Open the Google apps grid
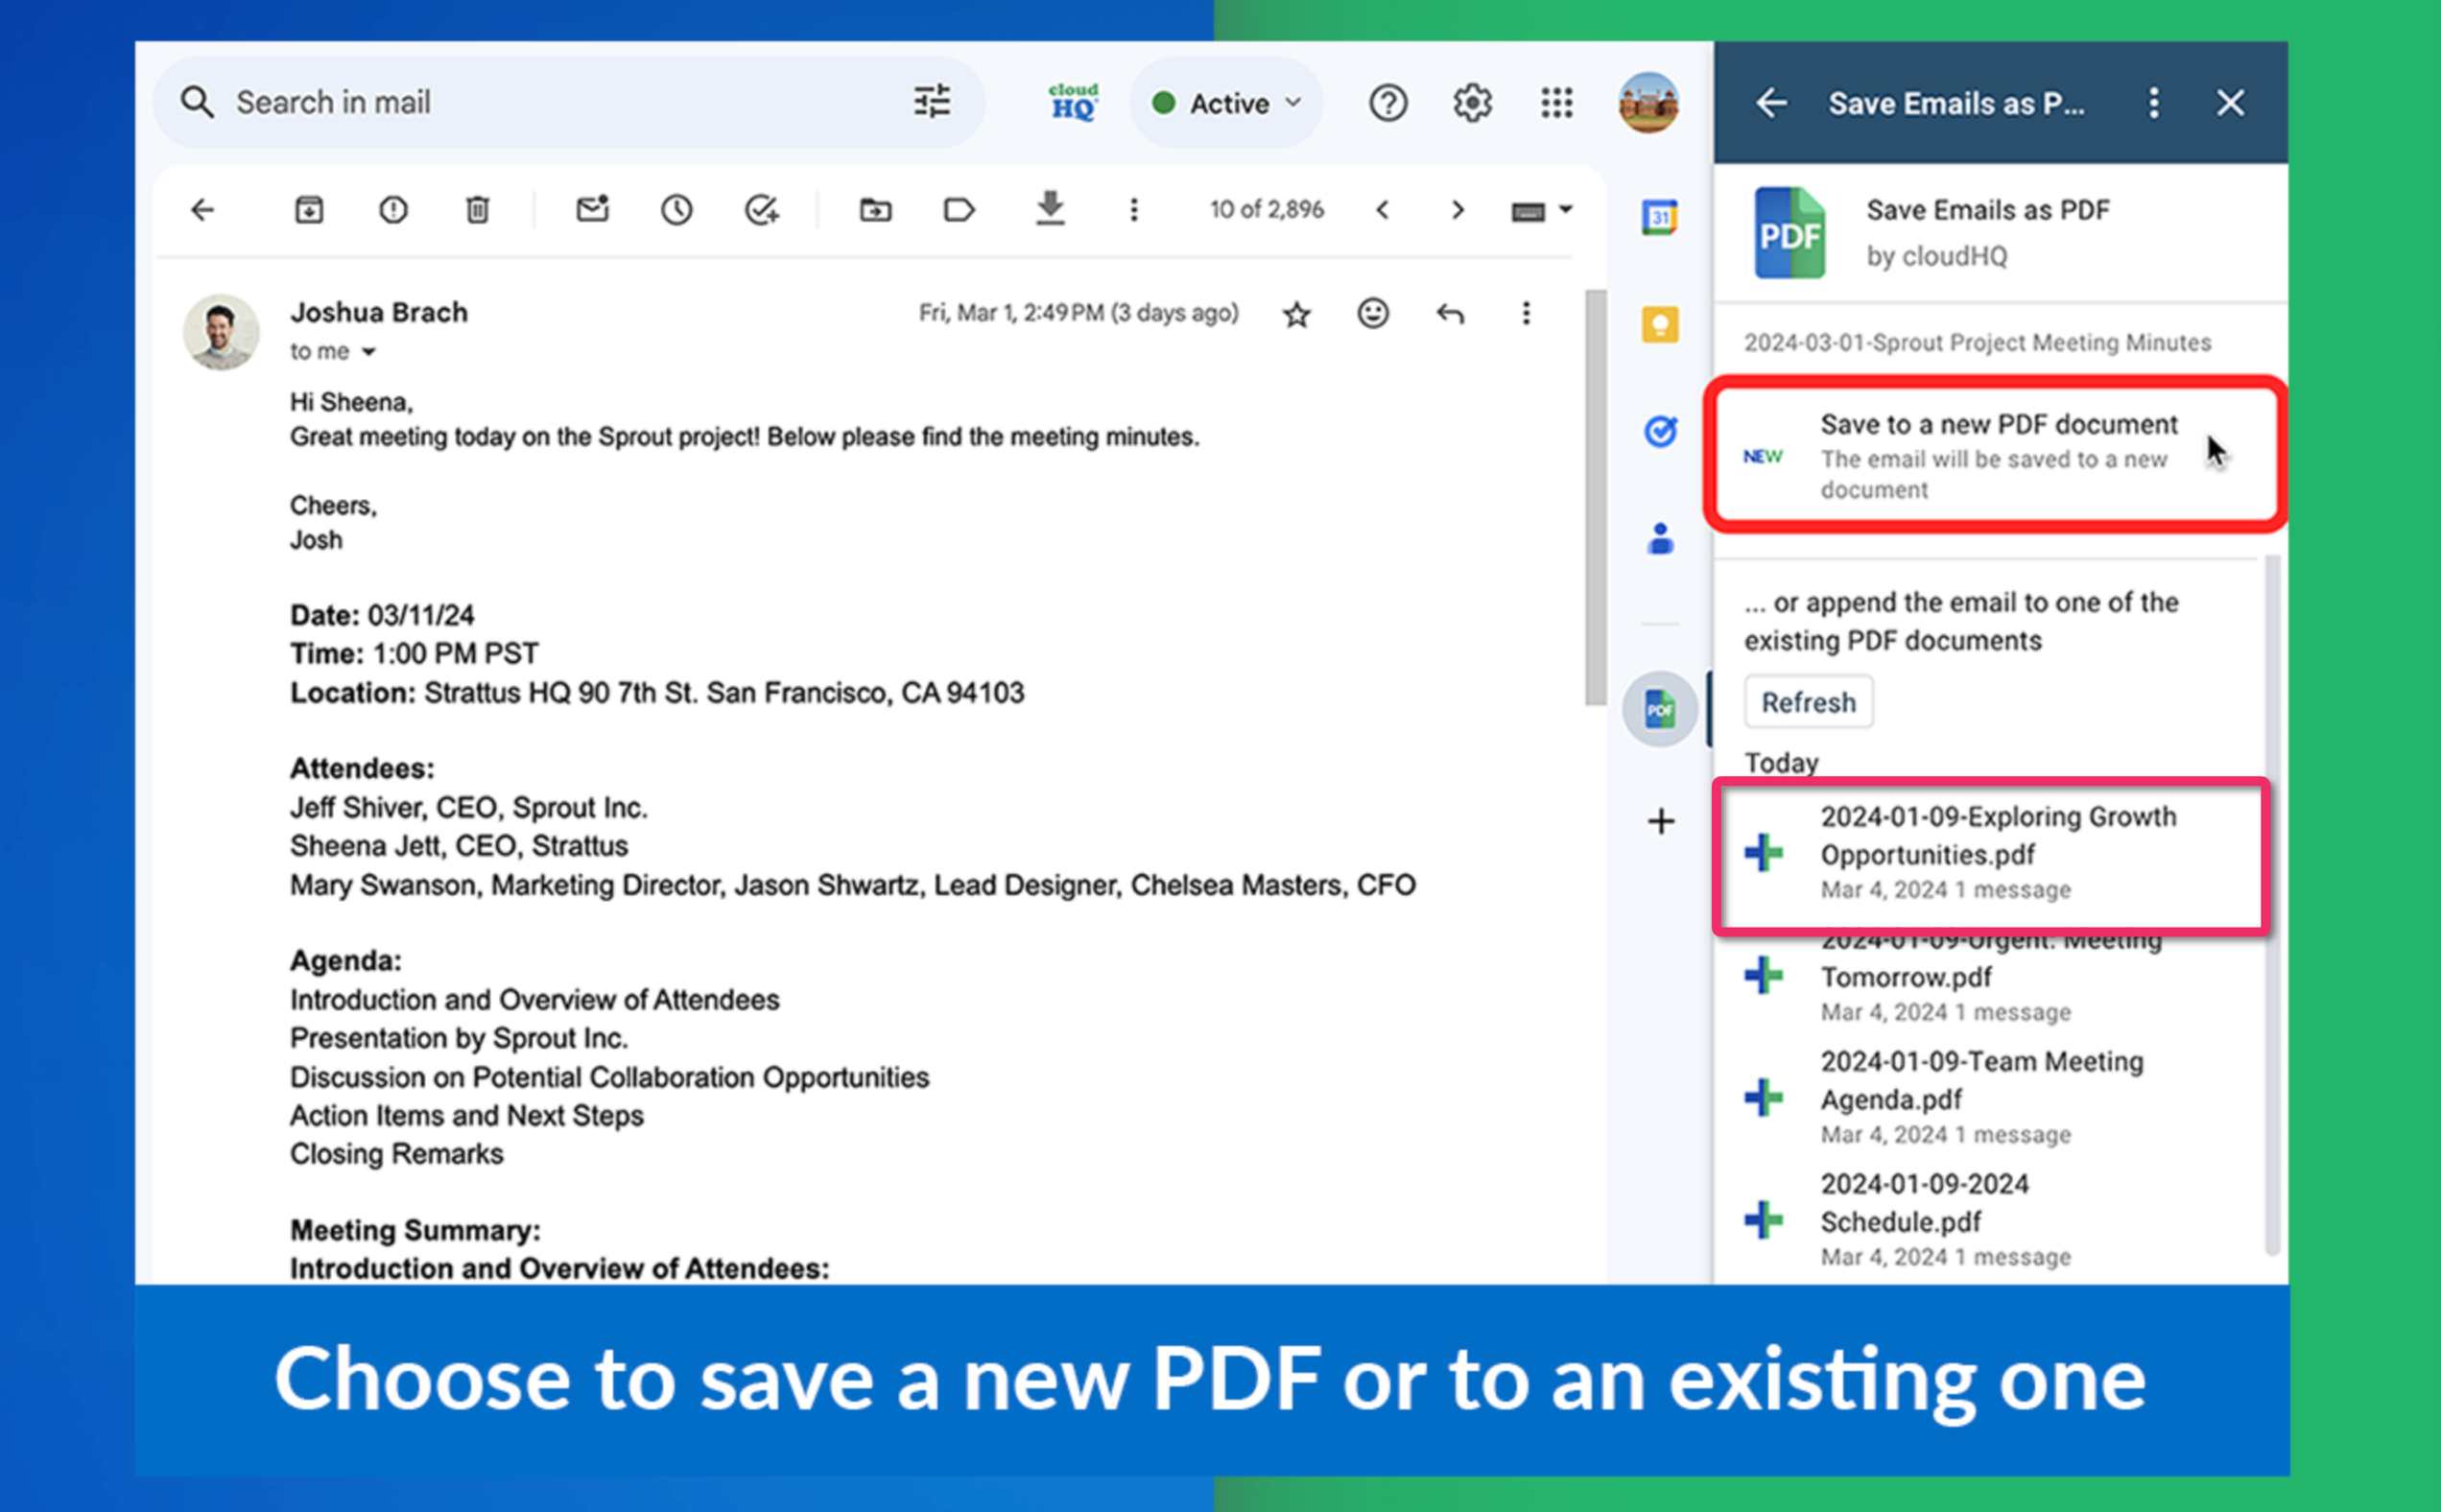The width and height of the screenshot is (2441, 1512). tap(1557, 103)
